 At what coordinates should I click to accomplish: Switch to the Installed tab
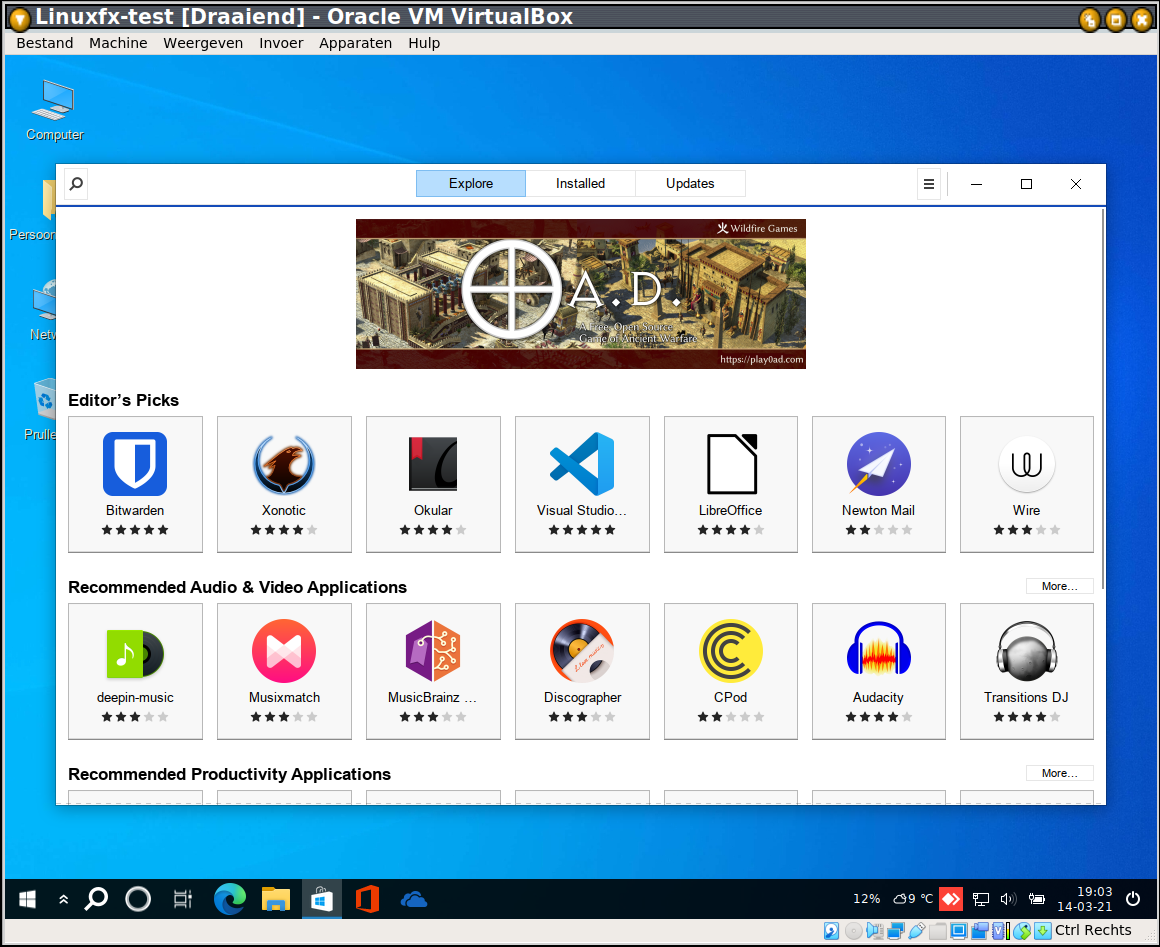coord(580,183)
